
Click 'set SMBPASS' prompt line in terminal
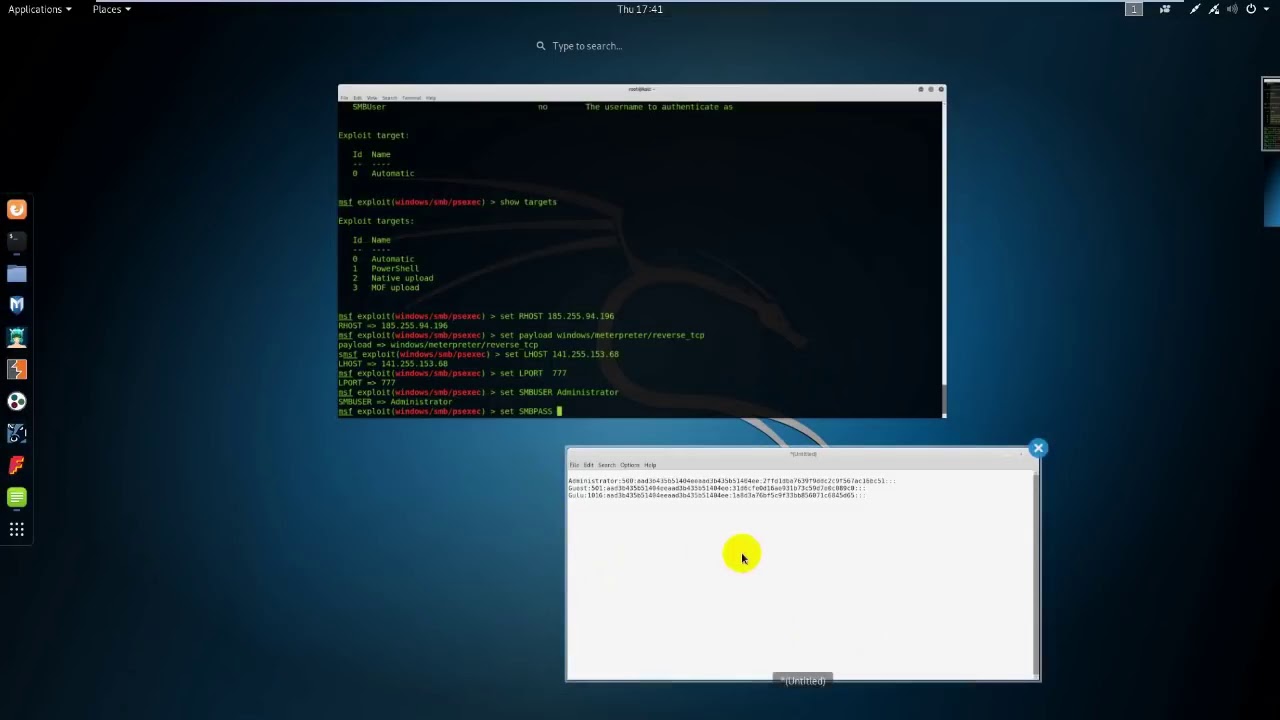pos(450,411)
